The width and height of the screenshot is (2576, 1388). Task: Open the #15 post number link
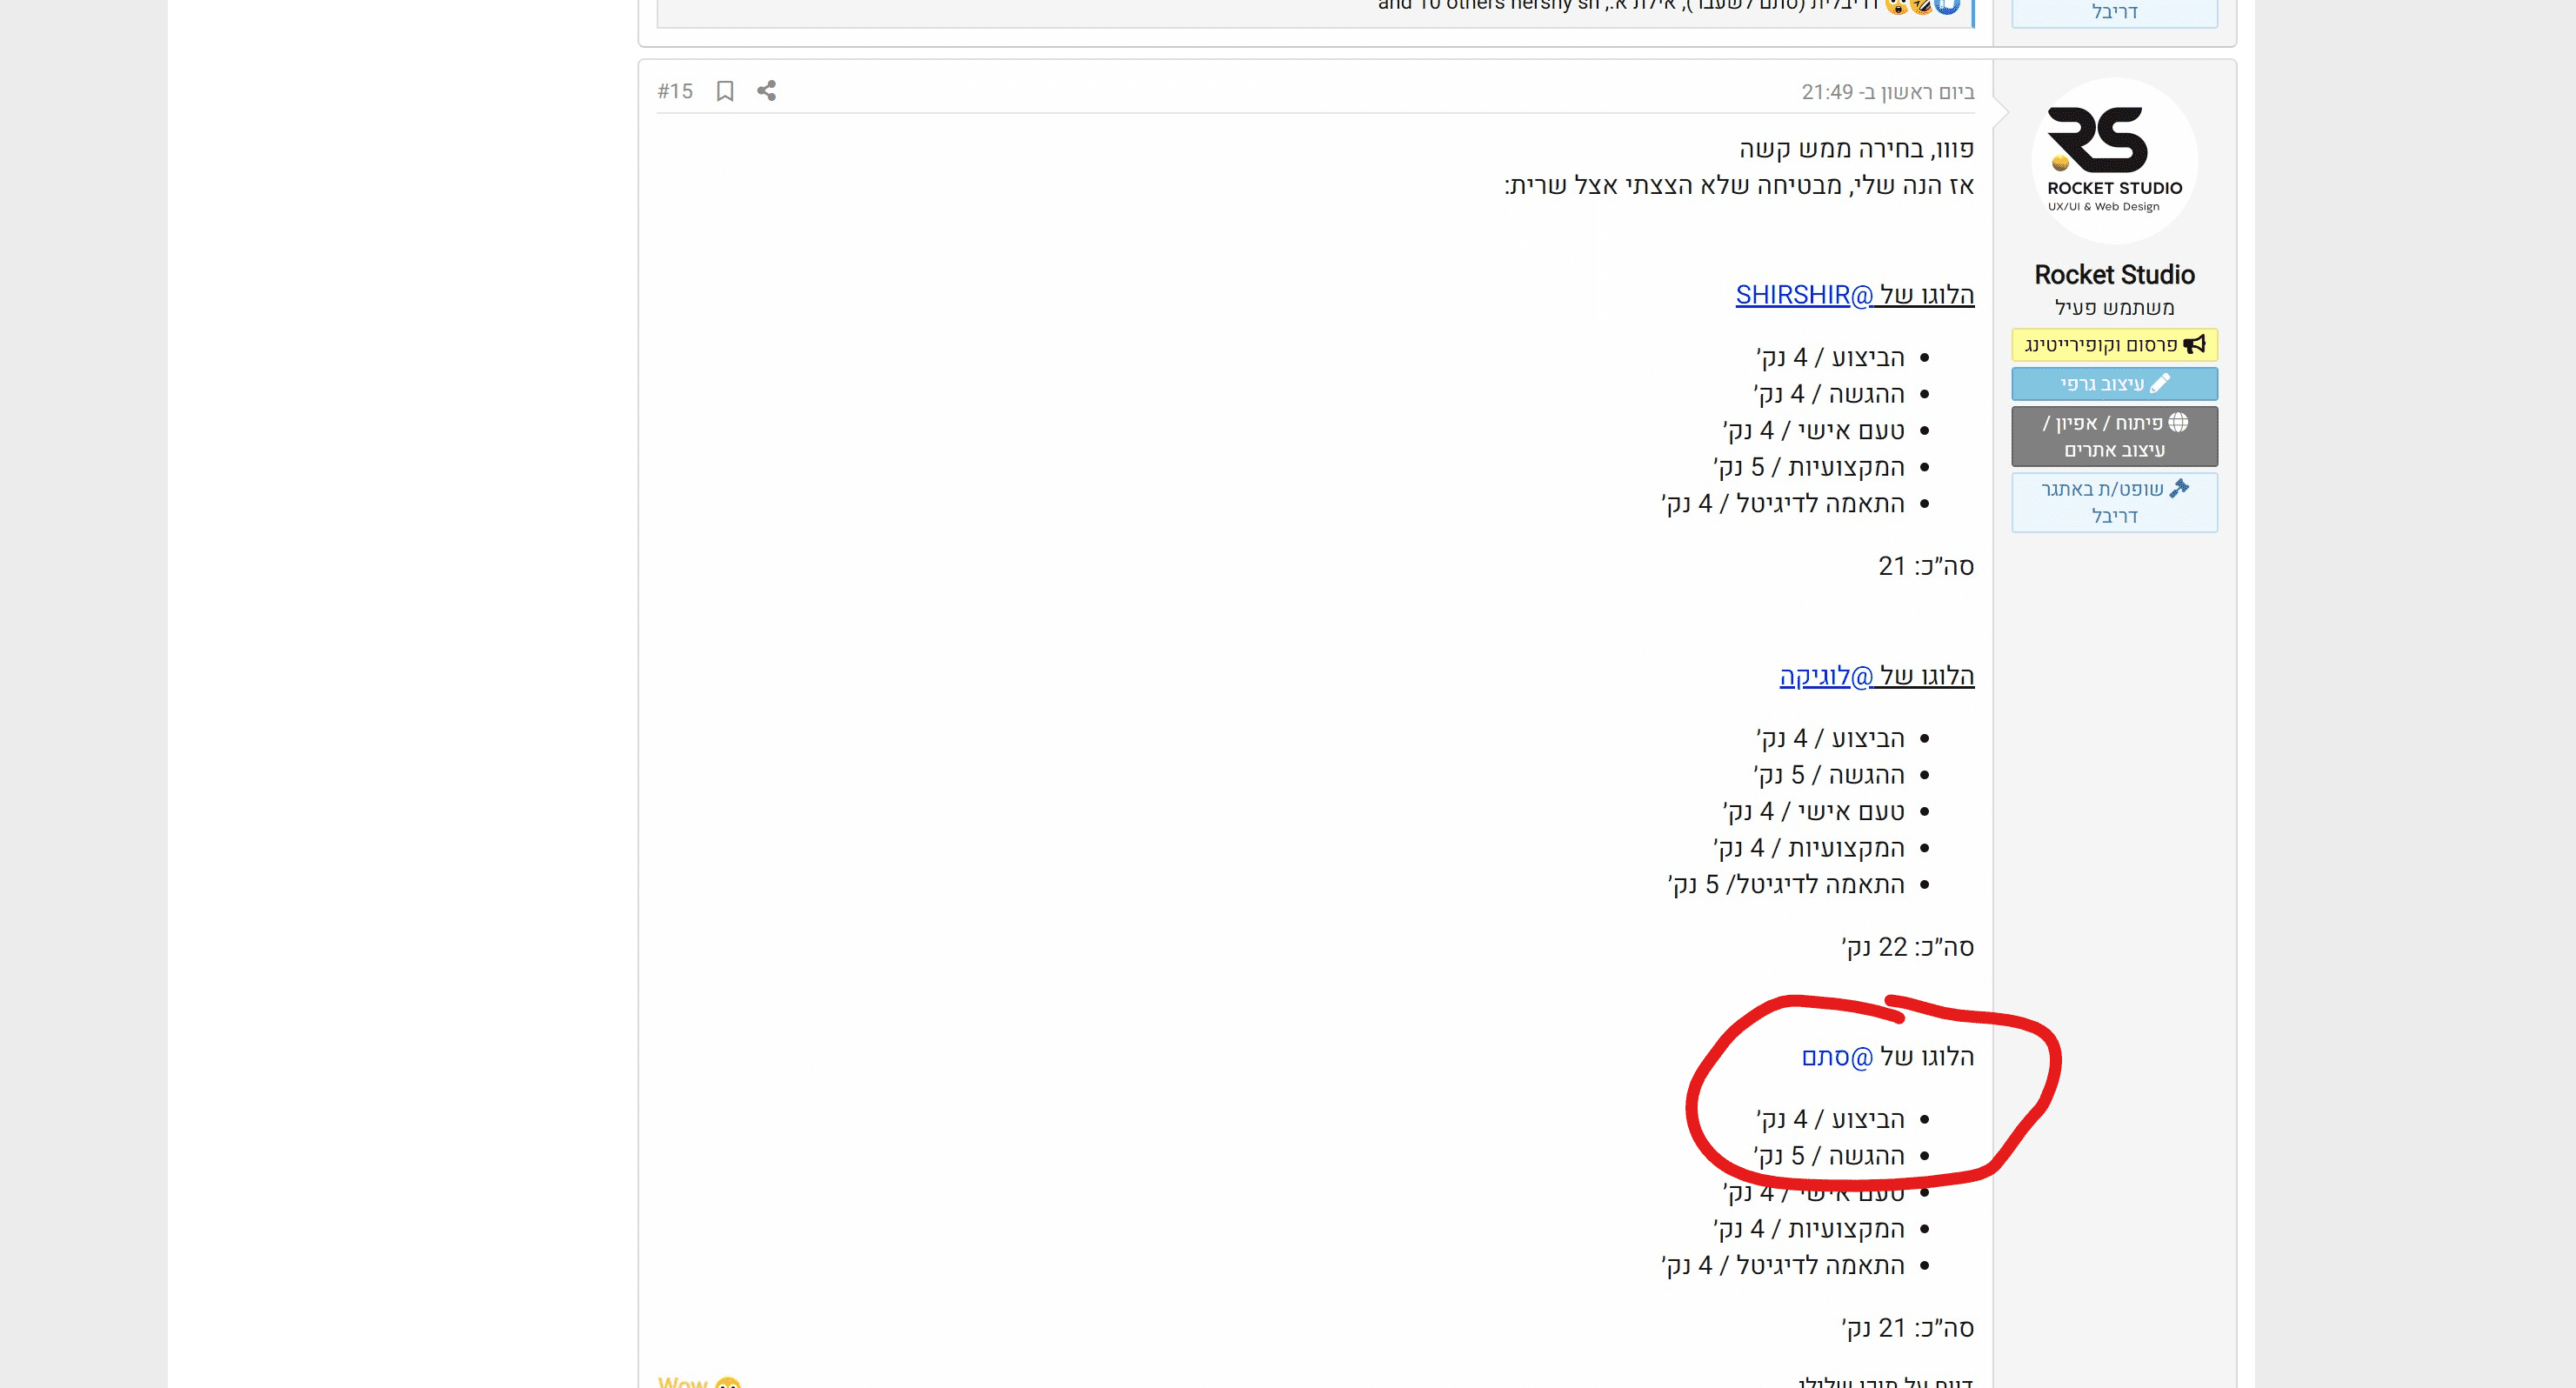click(x=675, y=91)
